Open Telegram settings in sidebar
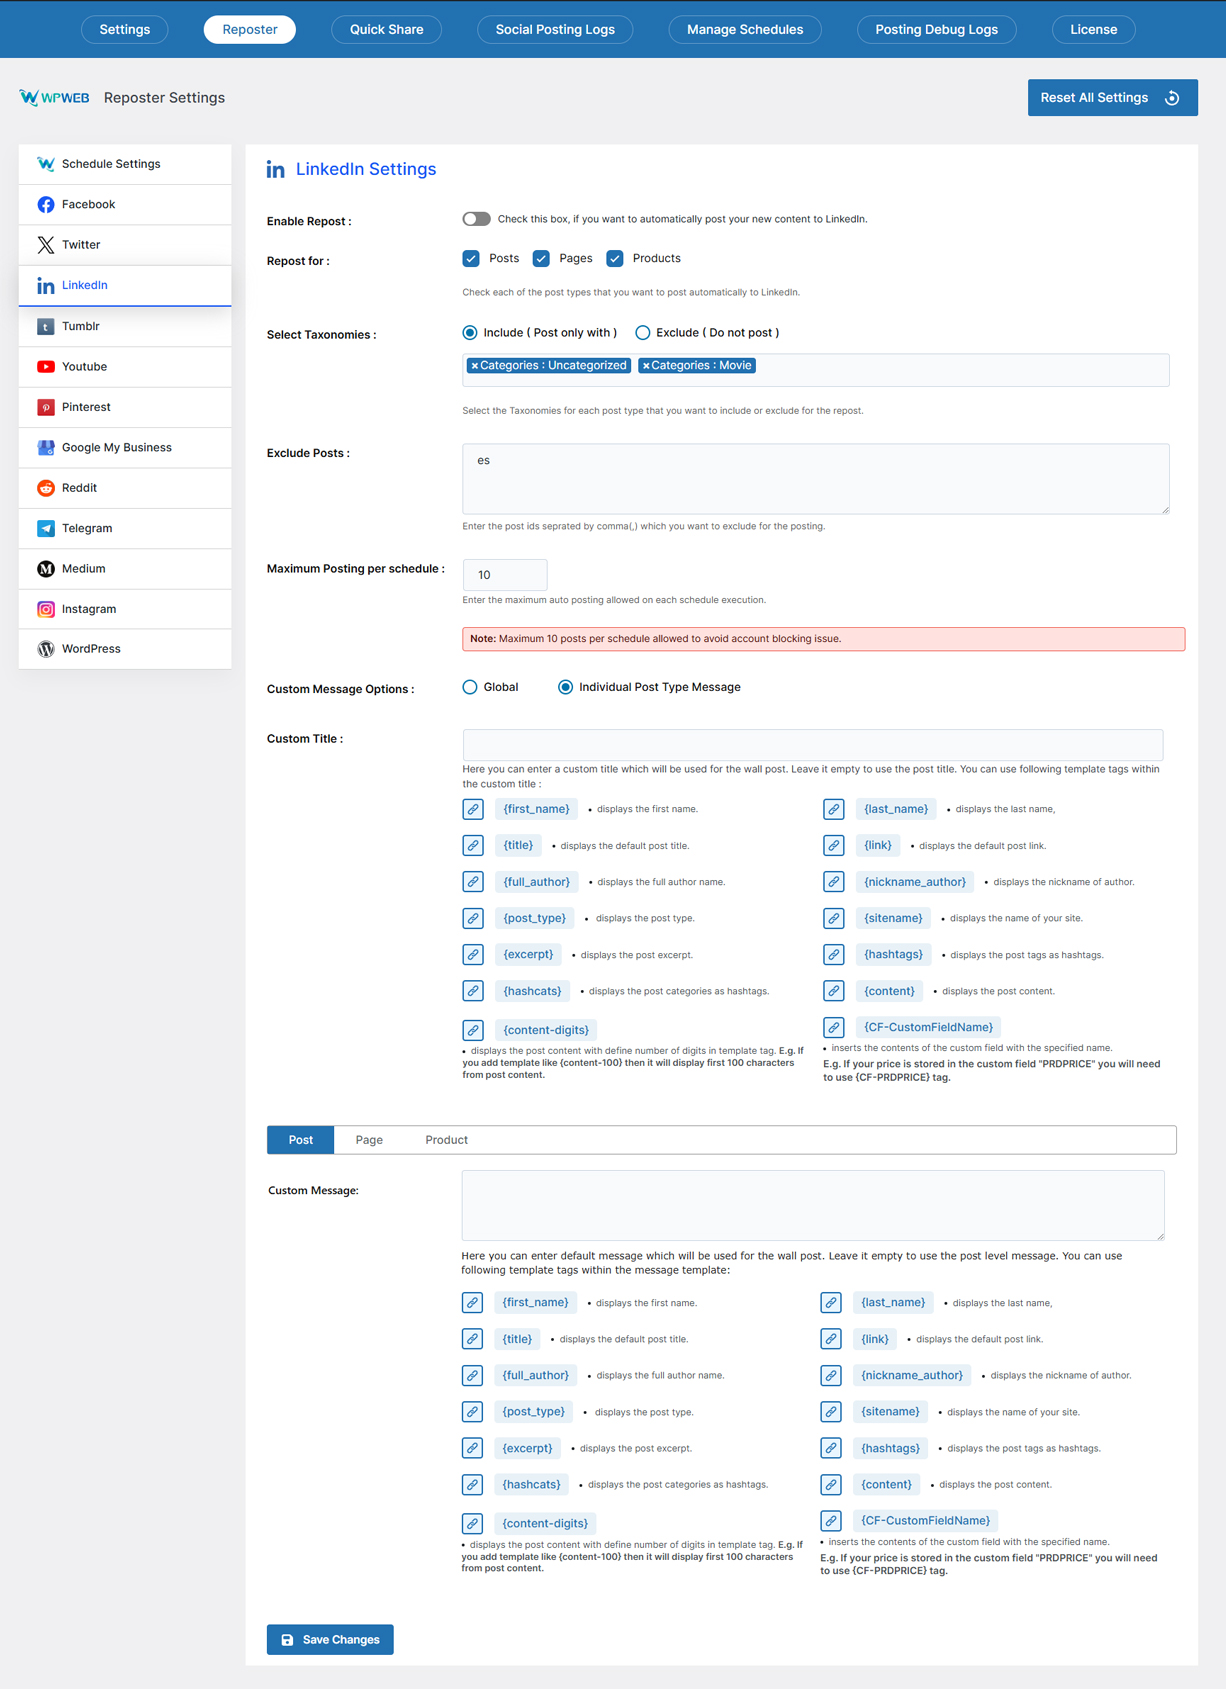1226x1689 pixels. tap(87, 528)
